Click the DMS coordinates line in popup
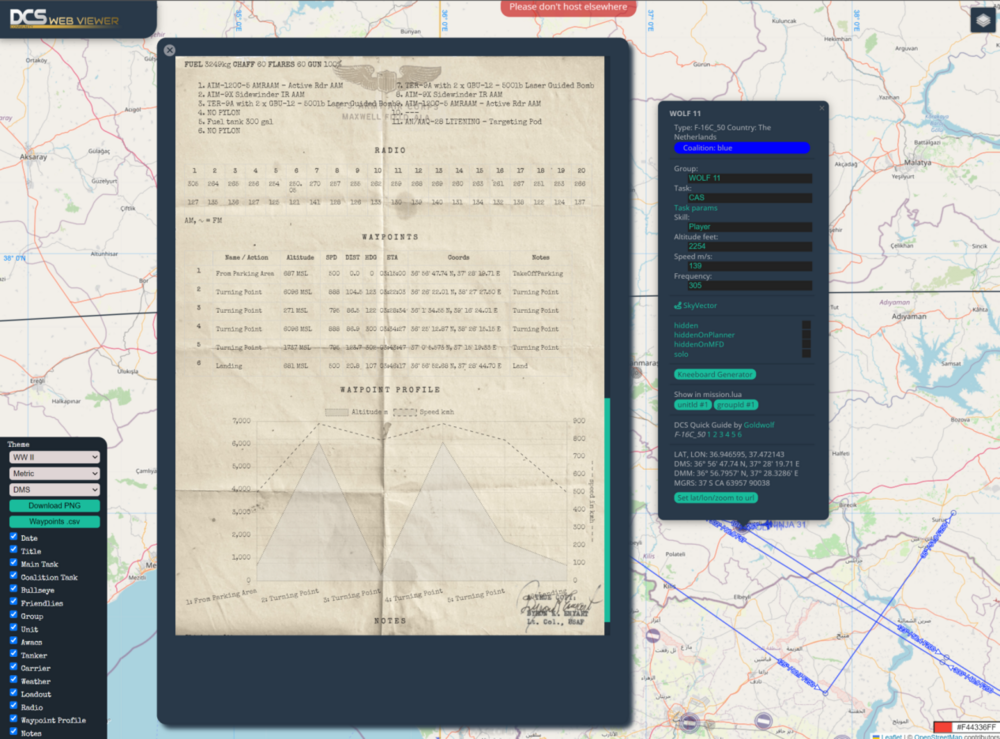This screenshot has height=739, width=1000. (737, 464)
